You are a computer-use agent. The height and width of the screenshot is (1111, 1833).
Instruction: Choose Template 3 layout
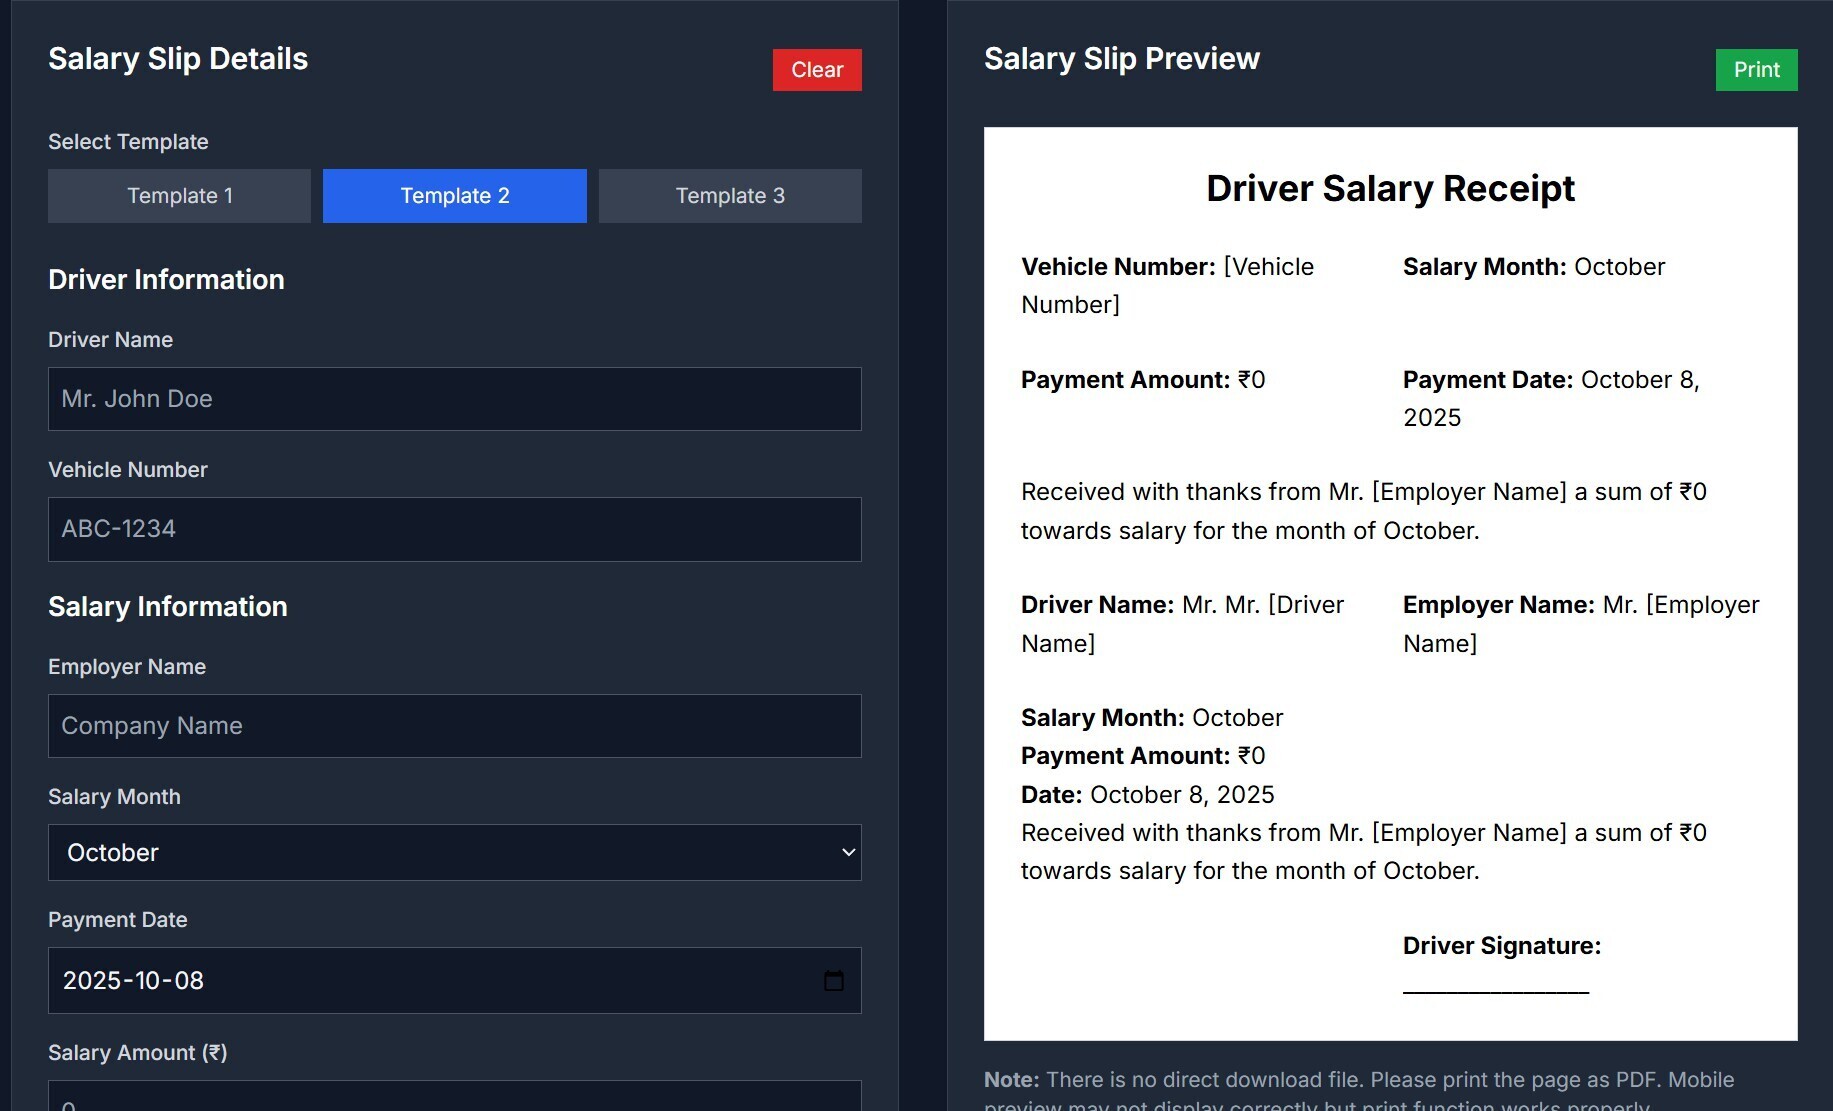click(729, 196)
